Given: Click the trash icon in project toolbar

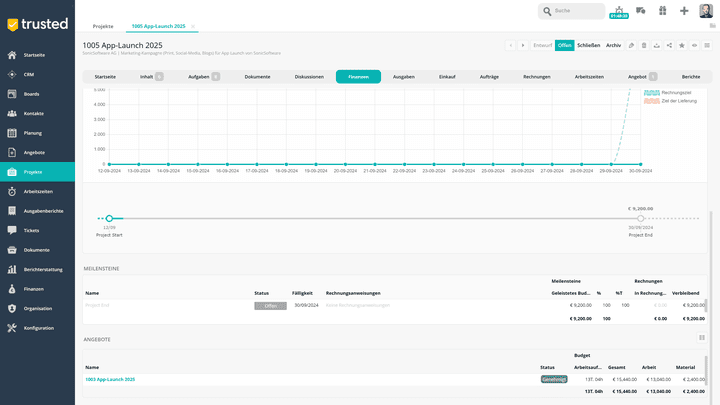Looking at the screenshot, I should 644,45.
